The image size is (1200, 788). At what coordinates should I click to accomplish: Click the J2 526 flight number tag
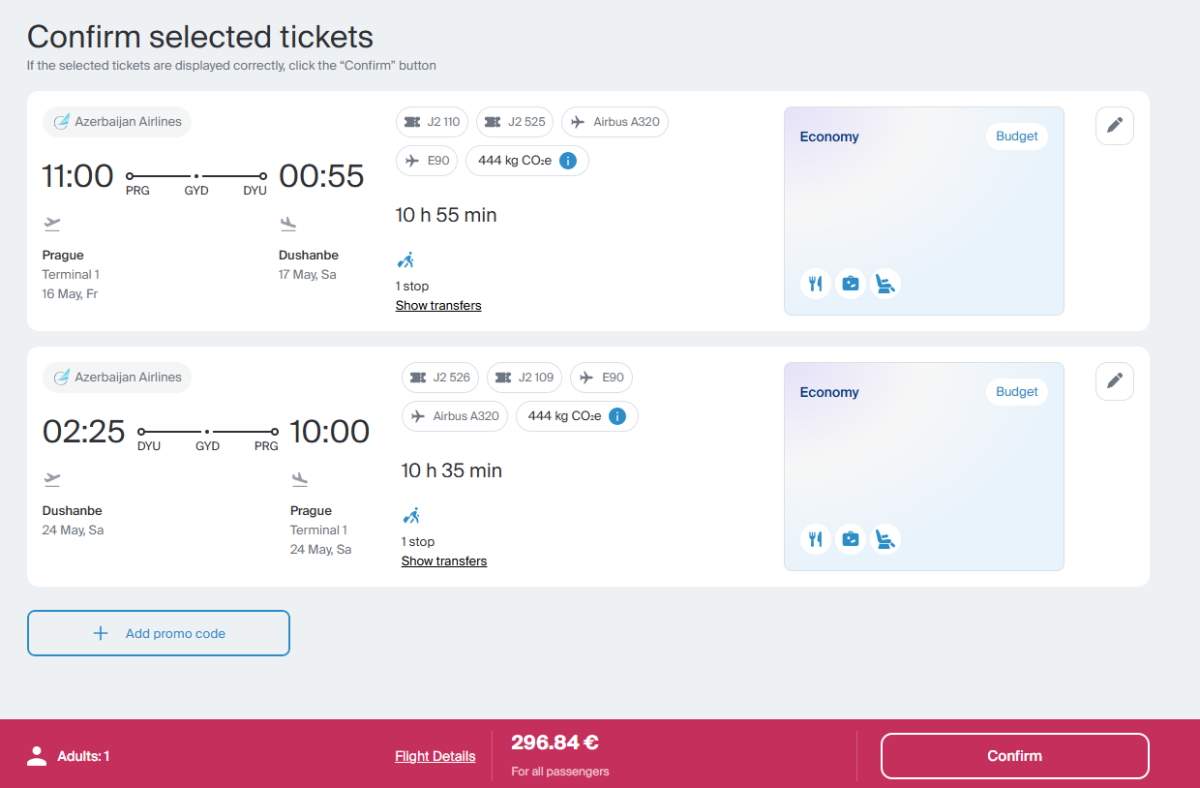coord(440,378)
